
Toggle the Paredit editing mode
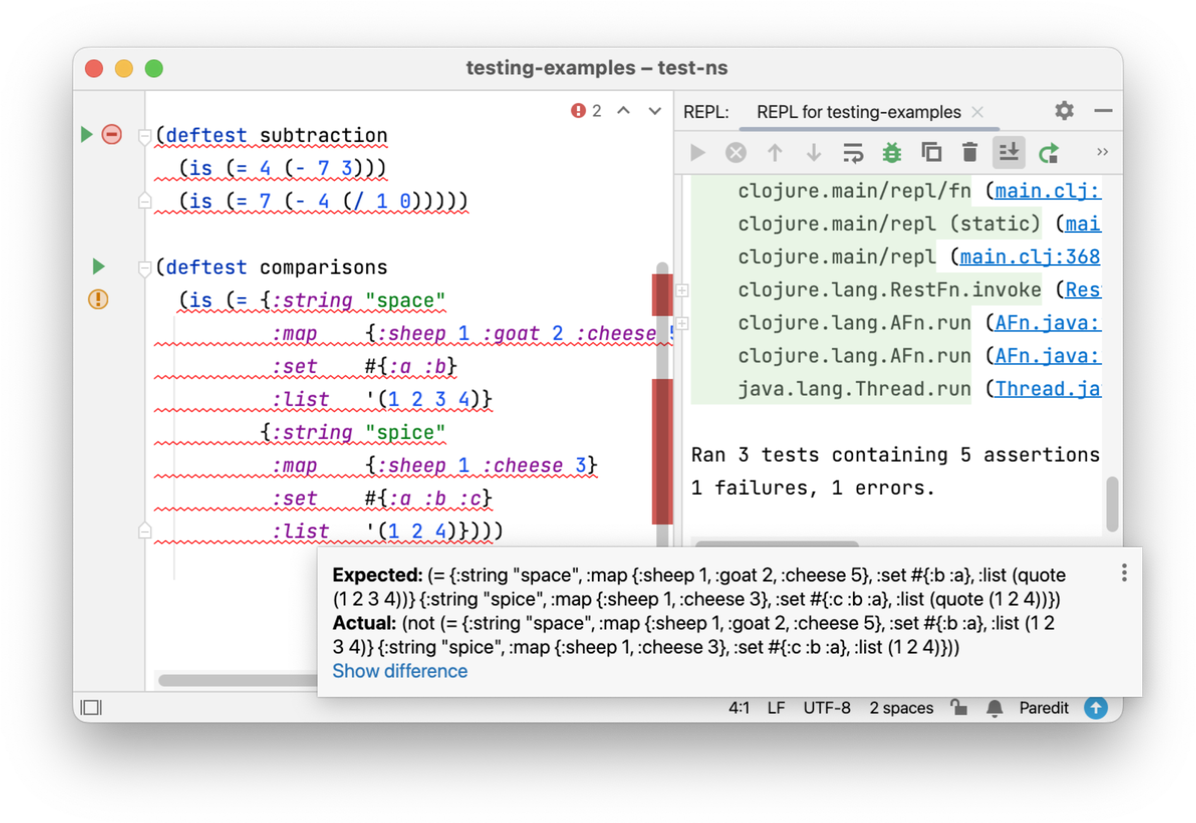[x=1043, y=708]
